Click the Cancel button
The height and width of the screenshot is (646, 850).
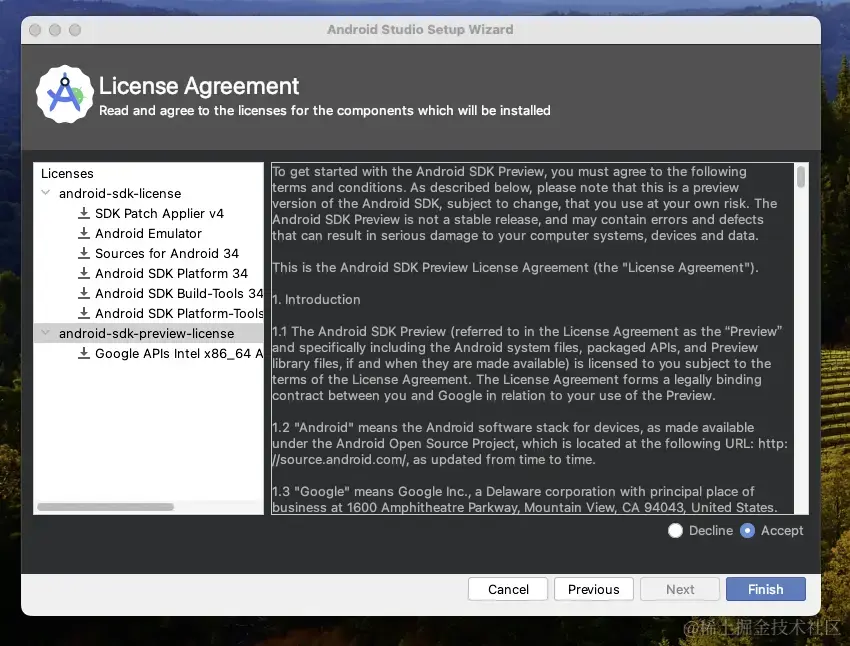click(x=508, y=589)
